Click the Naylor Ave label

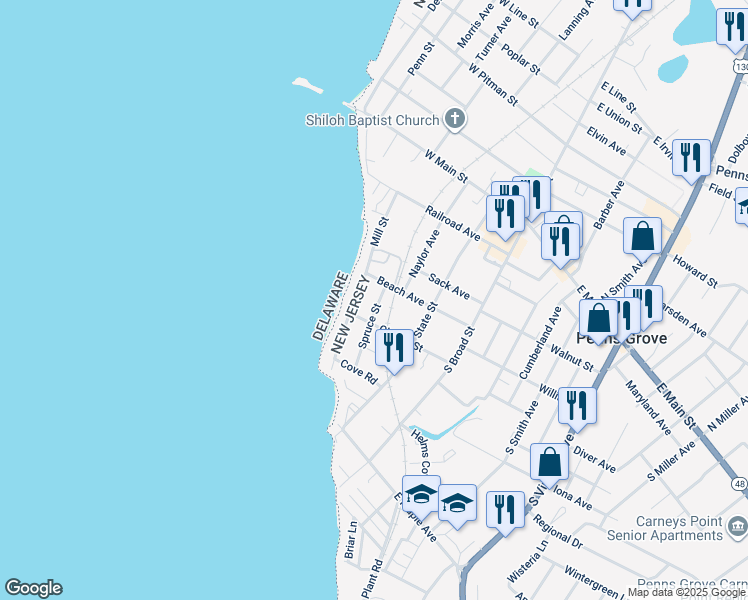click(x=424, y=253)
